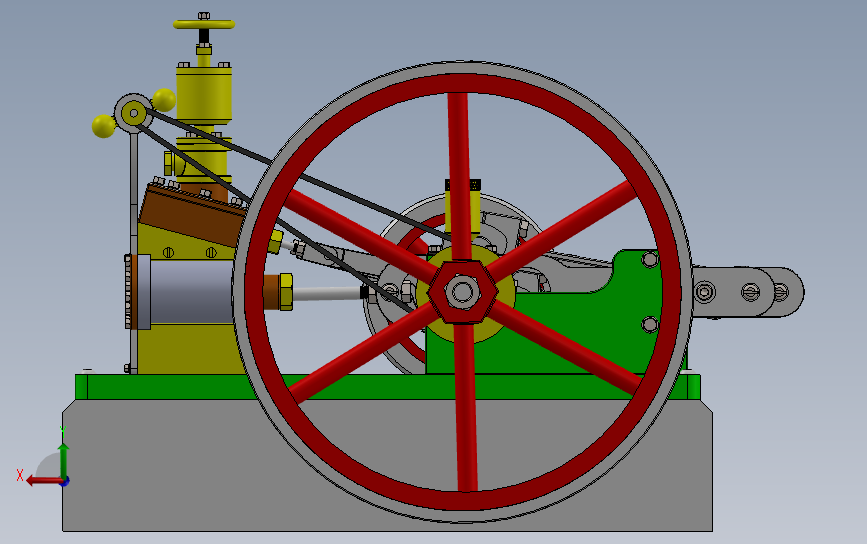The height and width of the screenshot is (544, 867).
Task: Select the upper bolt on green pedestal
Action: click(650, 259)
